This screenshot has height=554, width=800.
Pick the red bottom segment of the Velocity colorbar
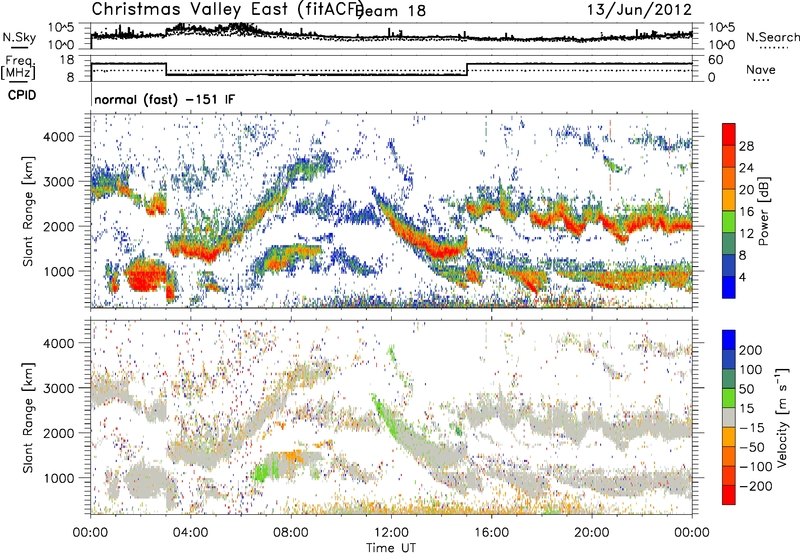[x=729, y=495]
